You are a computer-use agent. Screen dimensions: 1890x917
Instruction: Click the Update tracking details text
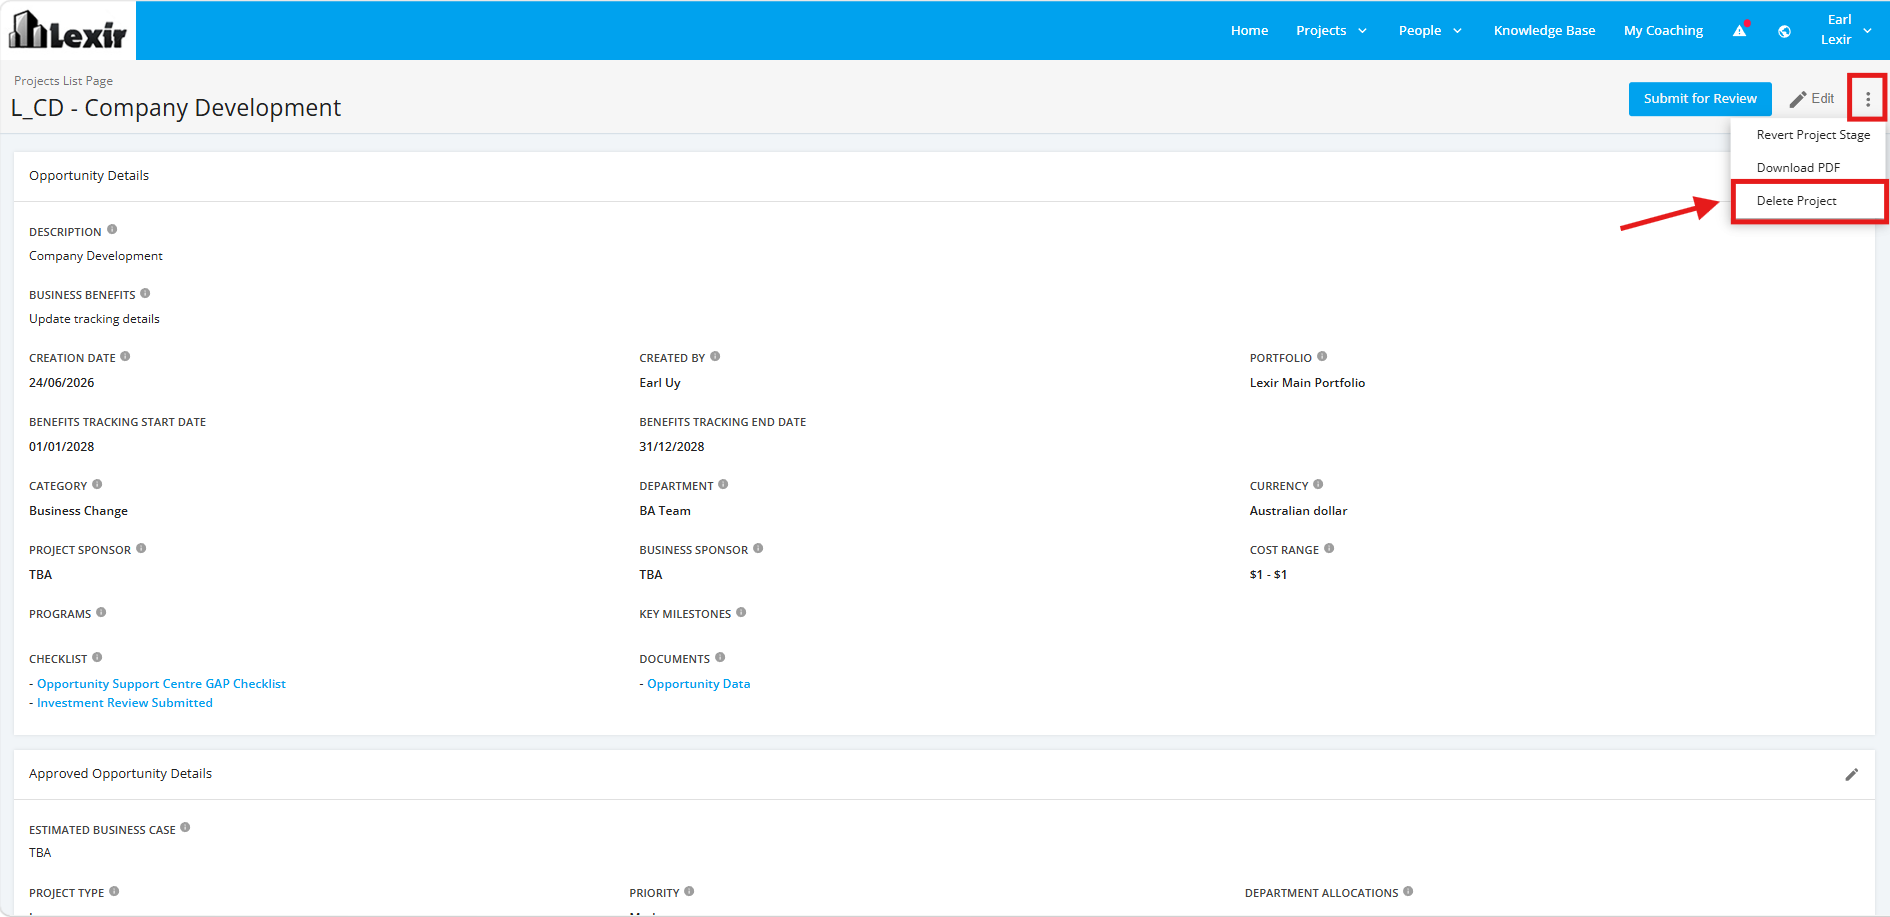pos(94,319)
